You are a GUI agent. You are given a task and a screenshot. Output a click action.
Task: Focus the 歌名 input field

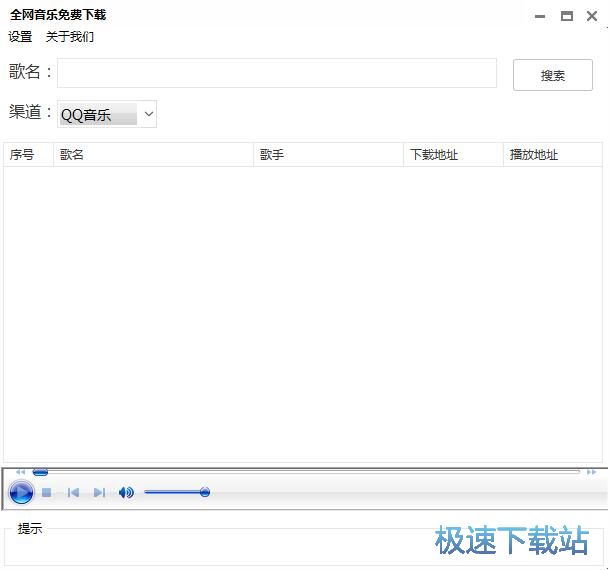[x=277, y=73]
